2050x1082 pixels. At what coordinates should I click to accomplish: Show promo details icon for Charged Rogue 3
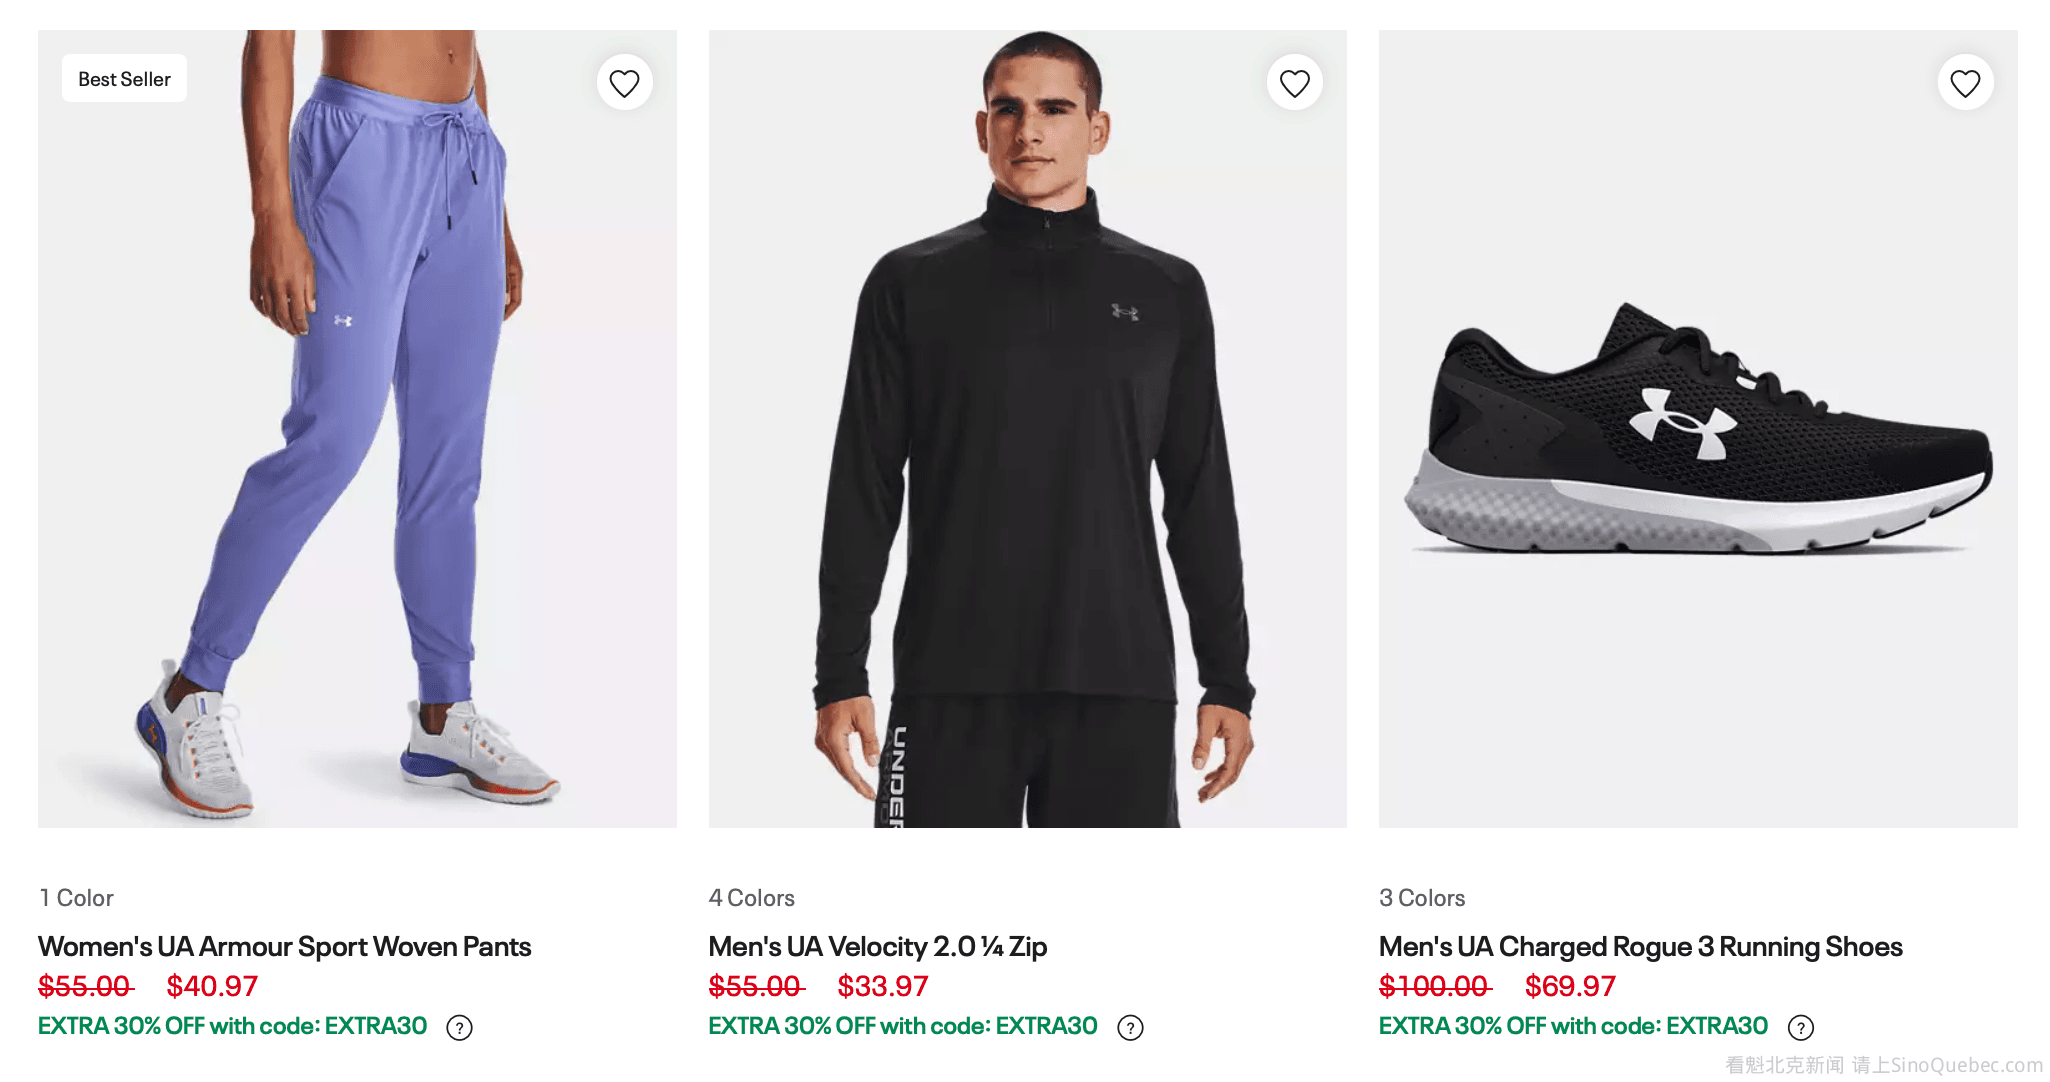(1800, 1027)
